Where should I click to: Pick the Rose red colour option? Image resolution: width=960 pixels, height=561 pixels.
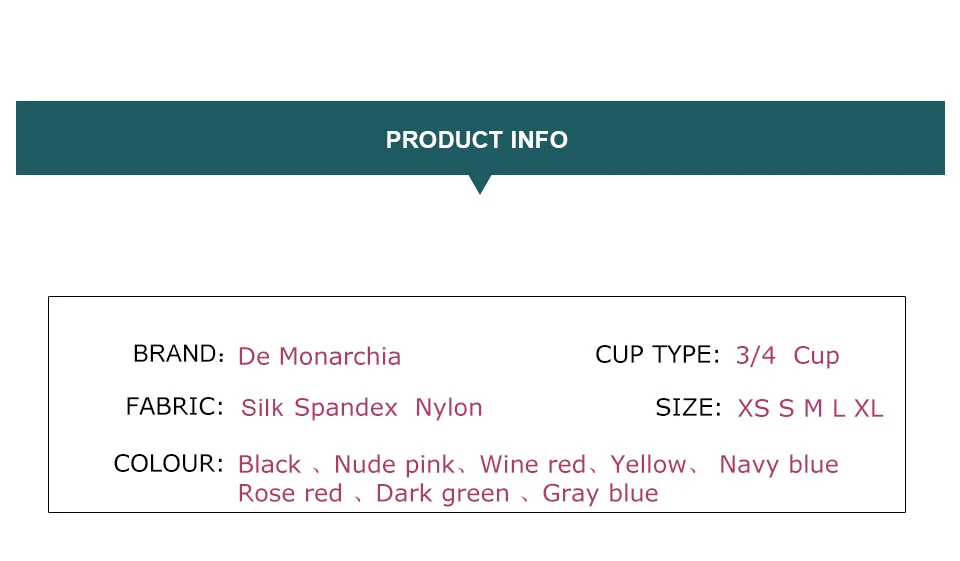290,494
